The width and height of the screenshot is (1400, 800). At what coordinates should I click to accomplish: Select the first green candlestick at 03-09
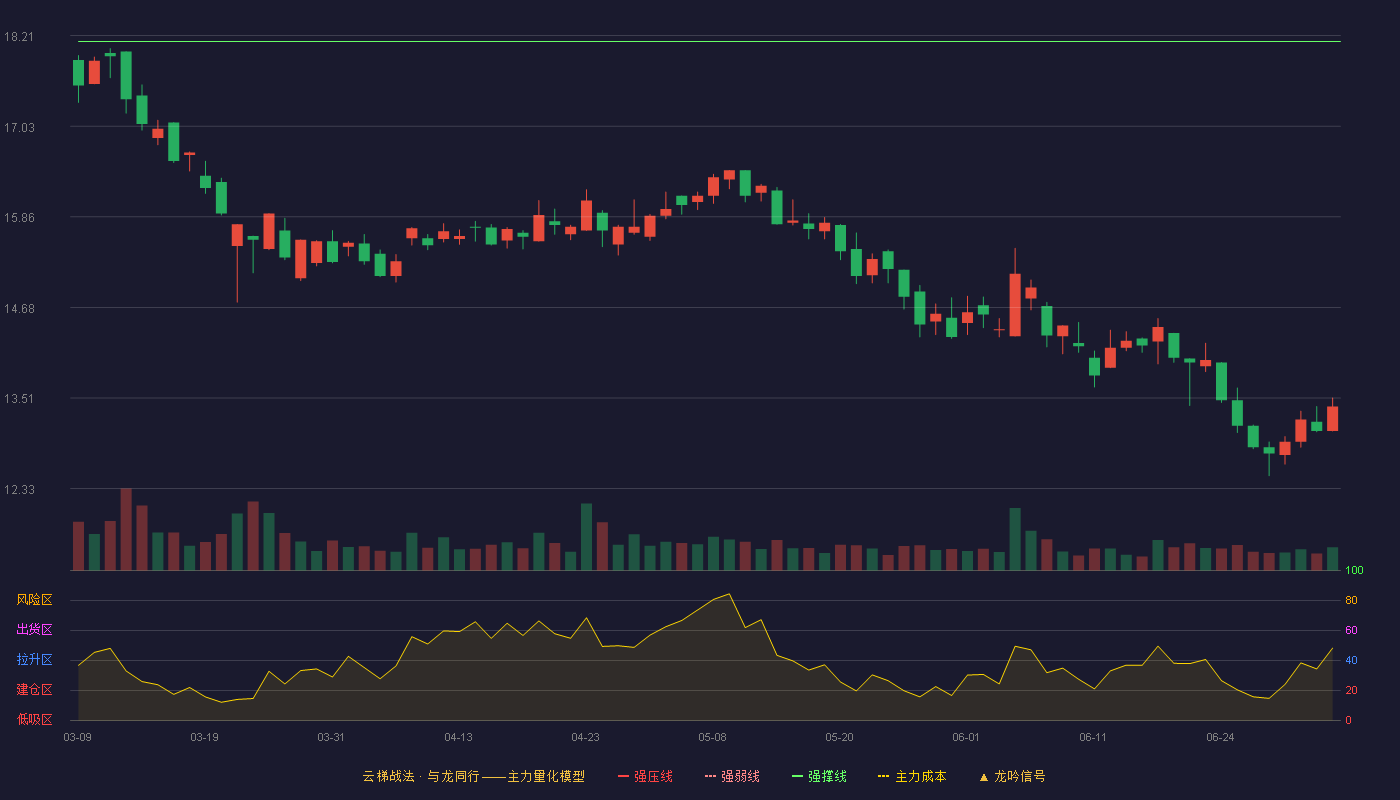click(x=78, y=73)
